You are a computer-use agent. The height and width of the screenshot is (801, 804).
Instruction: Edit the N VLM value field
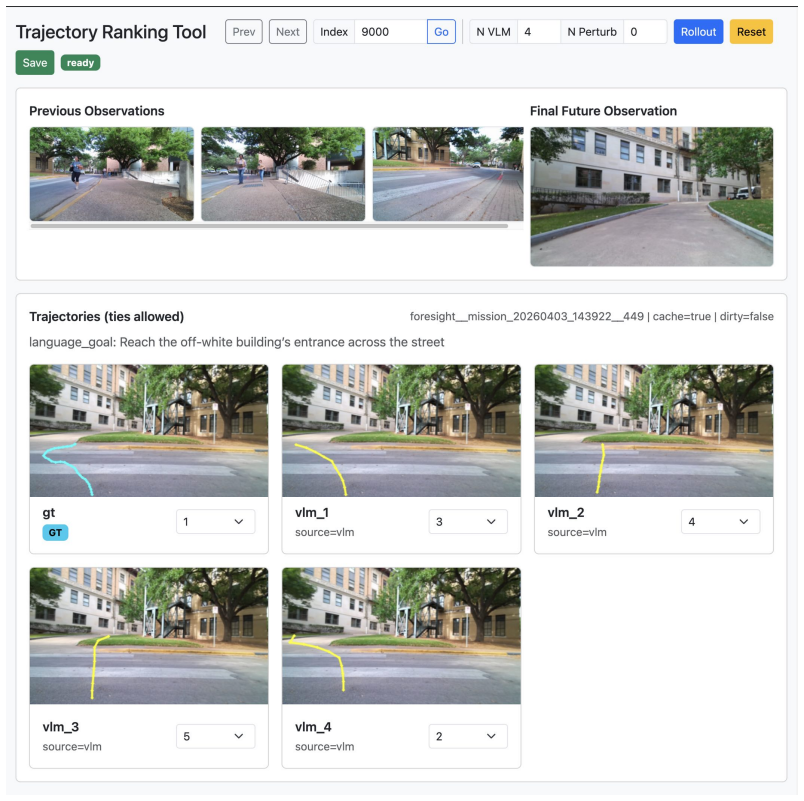[538, 32]
